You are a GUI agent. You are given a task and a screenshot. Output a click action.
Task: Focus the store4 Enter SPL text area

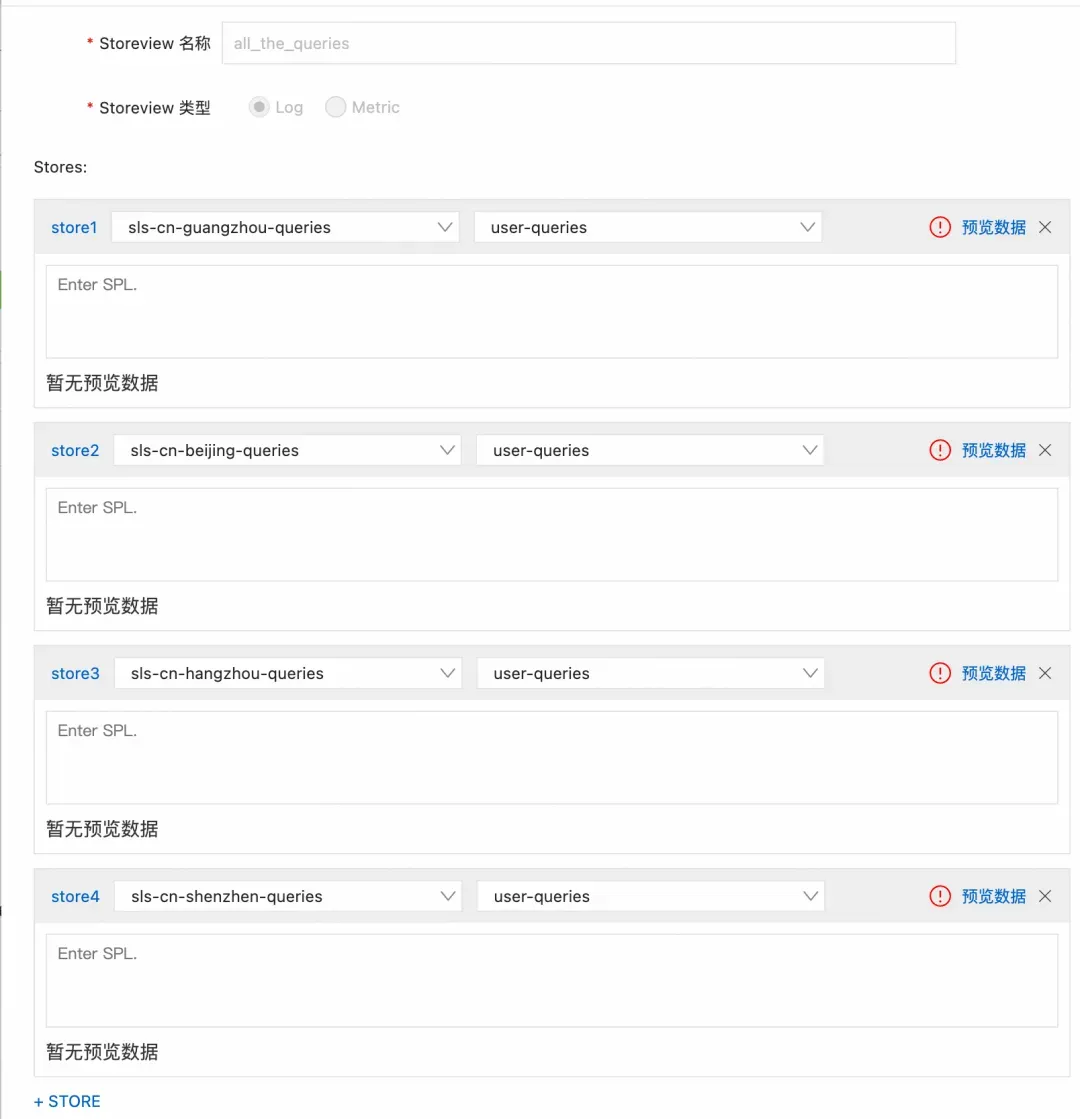tap(552, 981)
